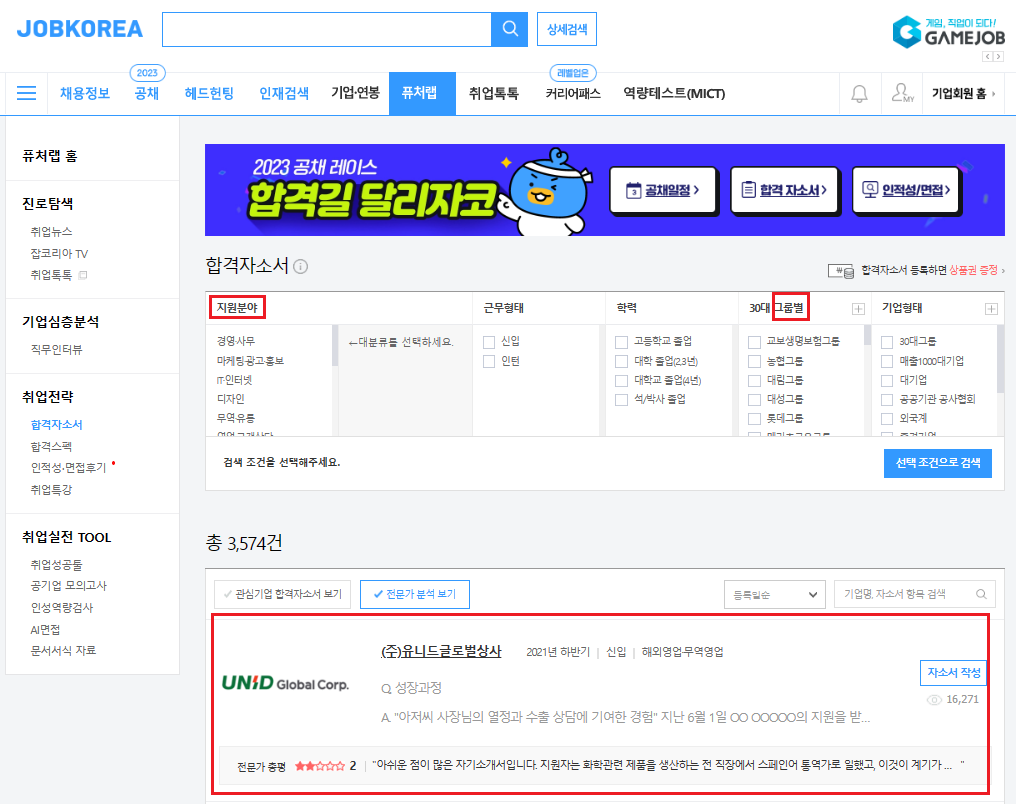Click the 공채일정 banner button

click(663, 190)
